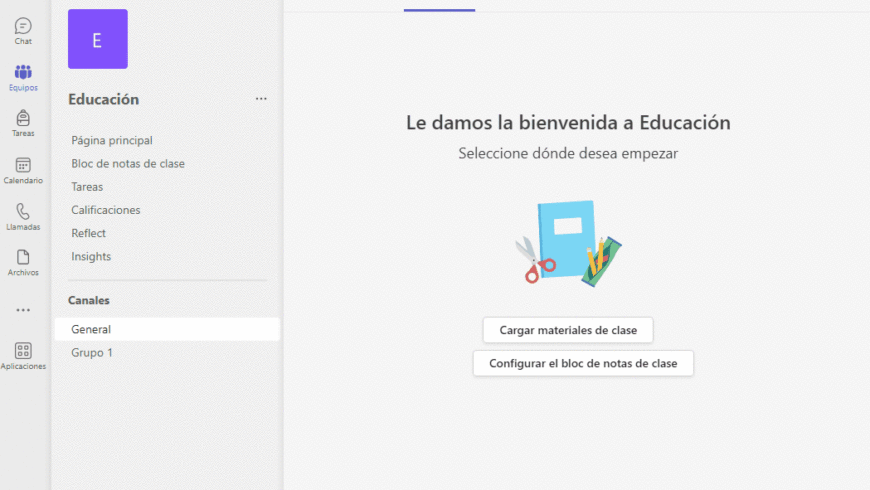Click the notebook illustration
This screenshot has height=490, width=870.
pos(568,243)
